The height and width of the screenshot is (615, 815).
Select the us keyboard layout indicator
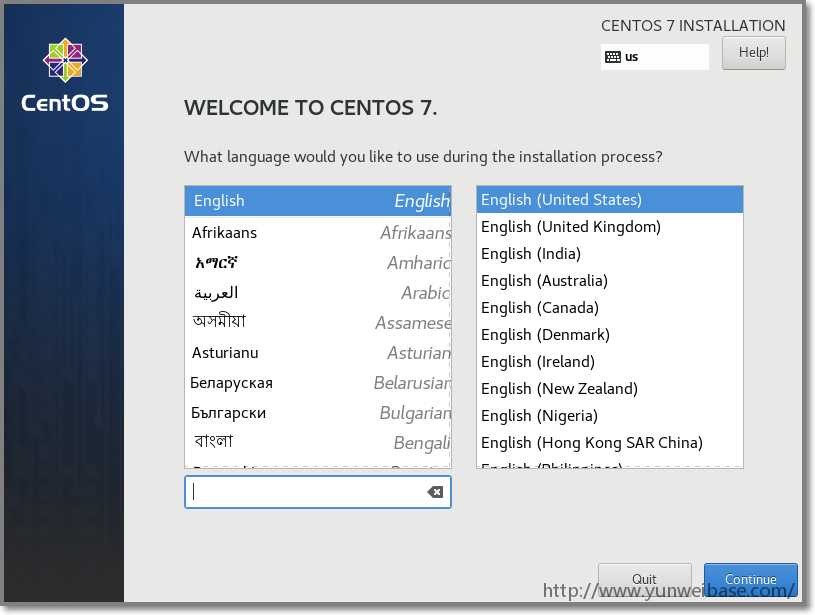pos(655,57)
